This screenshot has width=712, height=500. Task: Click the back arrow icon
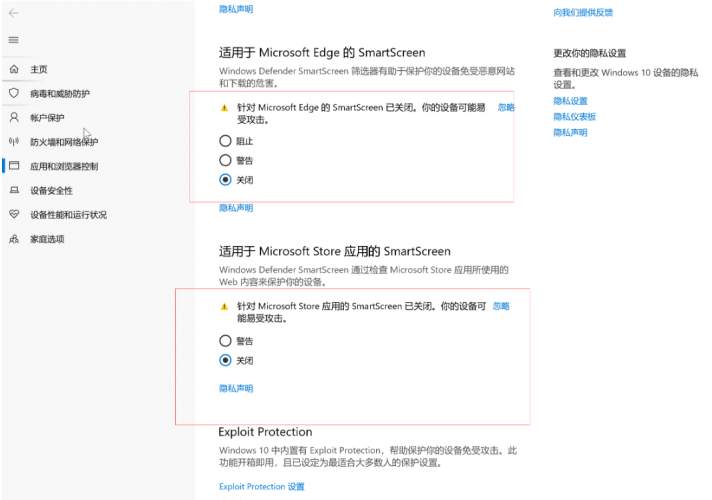click(x=14, y=13)
